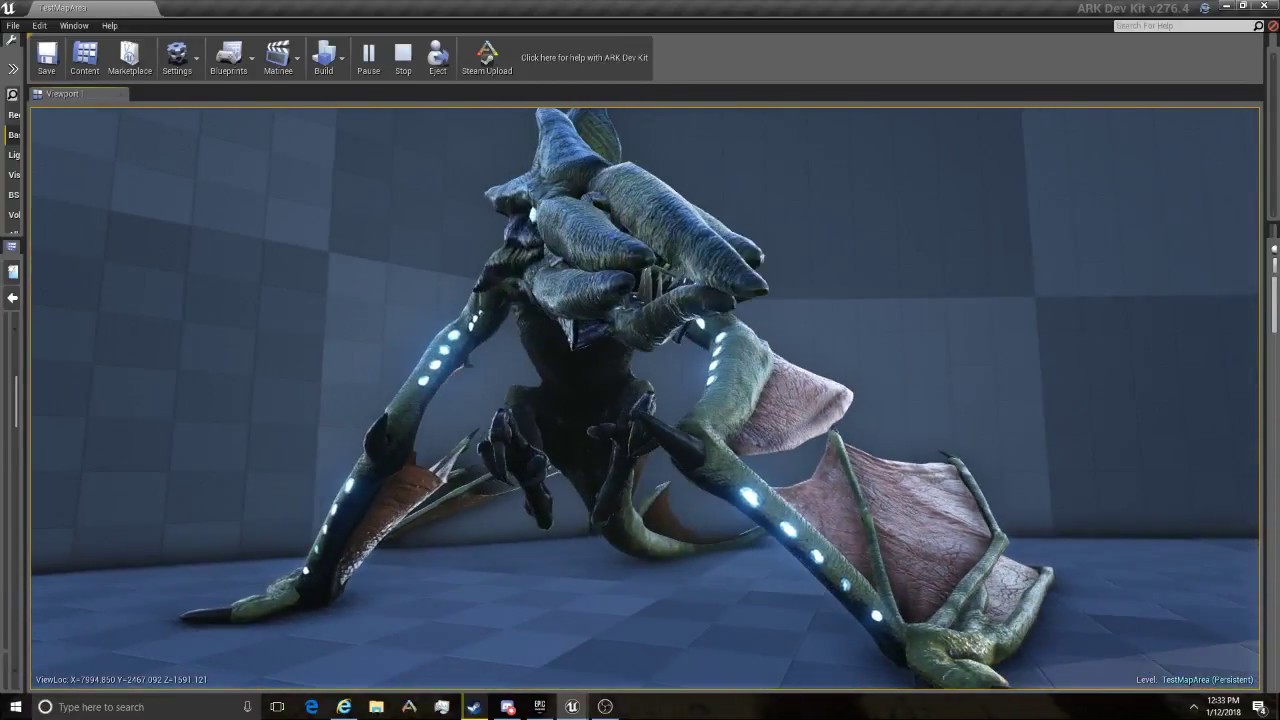
Task: Click the ViewLoc coordinates readout
Action: pos(121,680)
